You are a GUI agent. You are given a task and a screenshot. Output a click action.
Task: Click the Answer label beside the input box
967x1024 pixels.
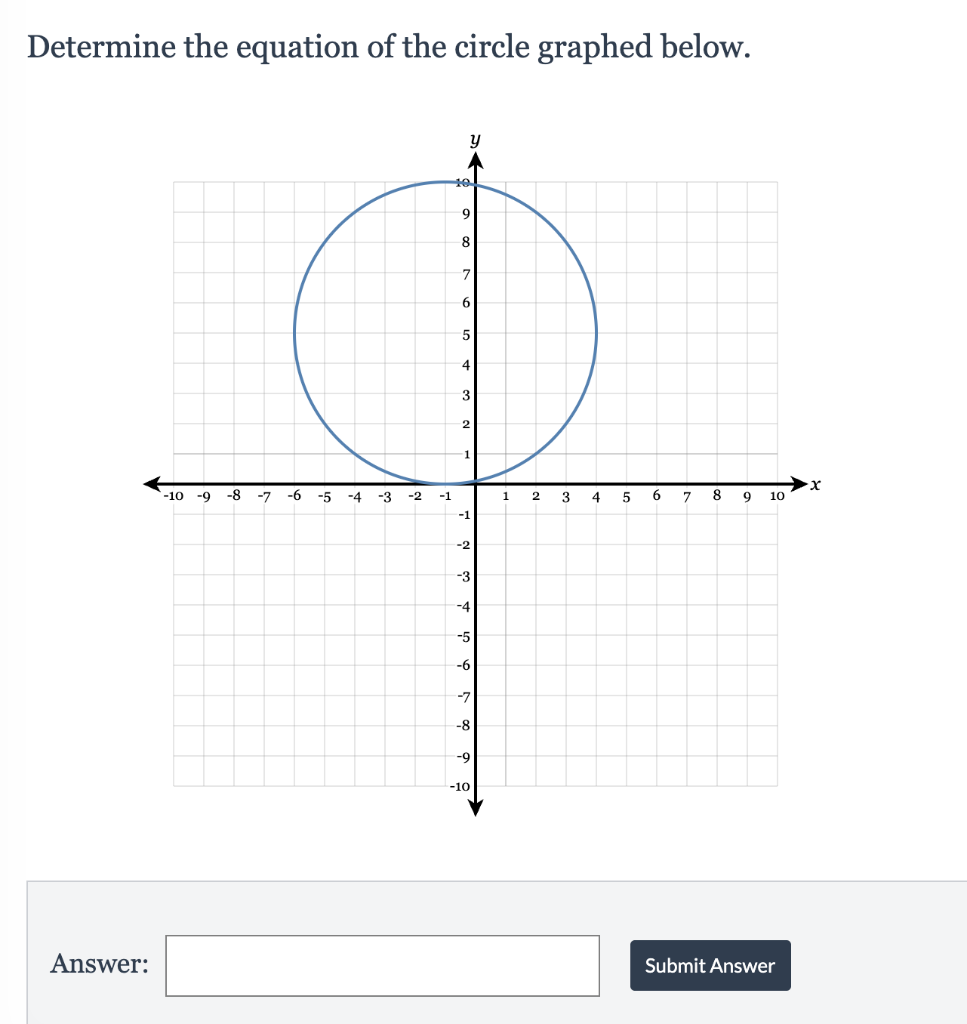click(100, 964)
